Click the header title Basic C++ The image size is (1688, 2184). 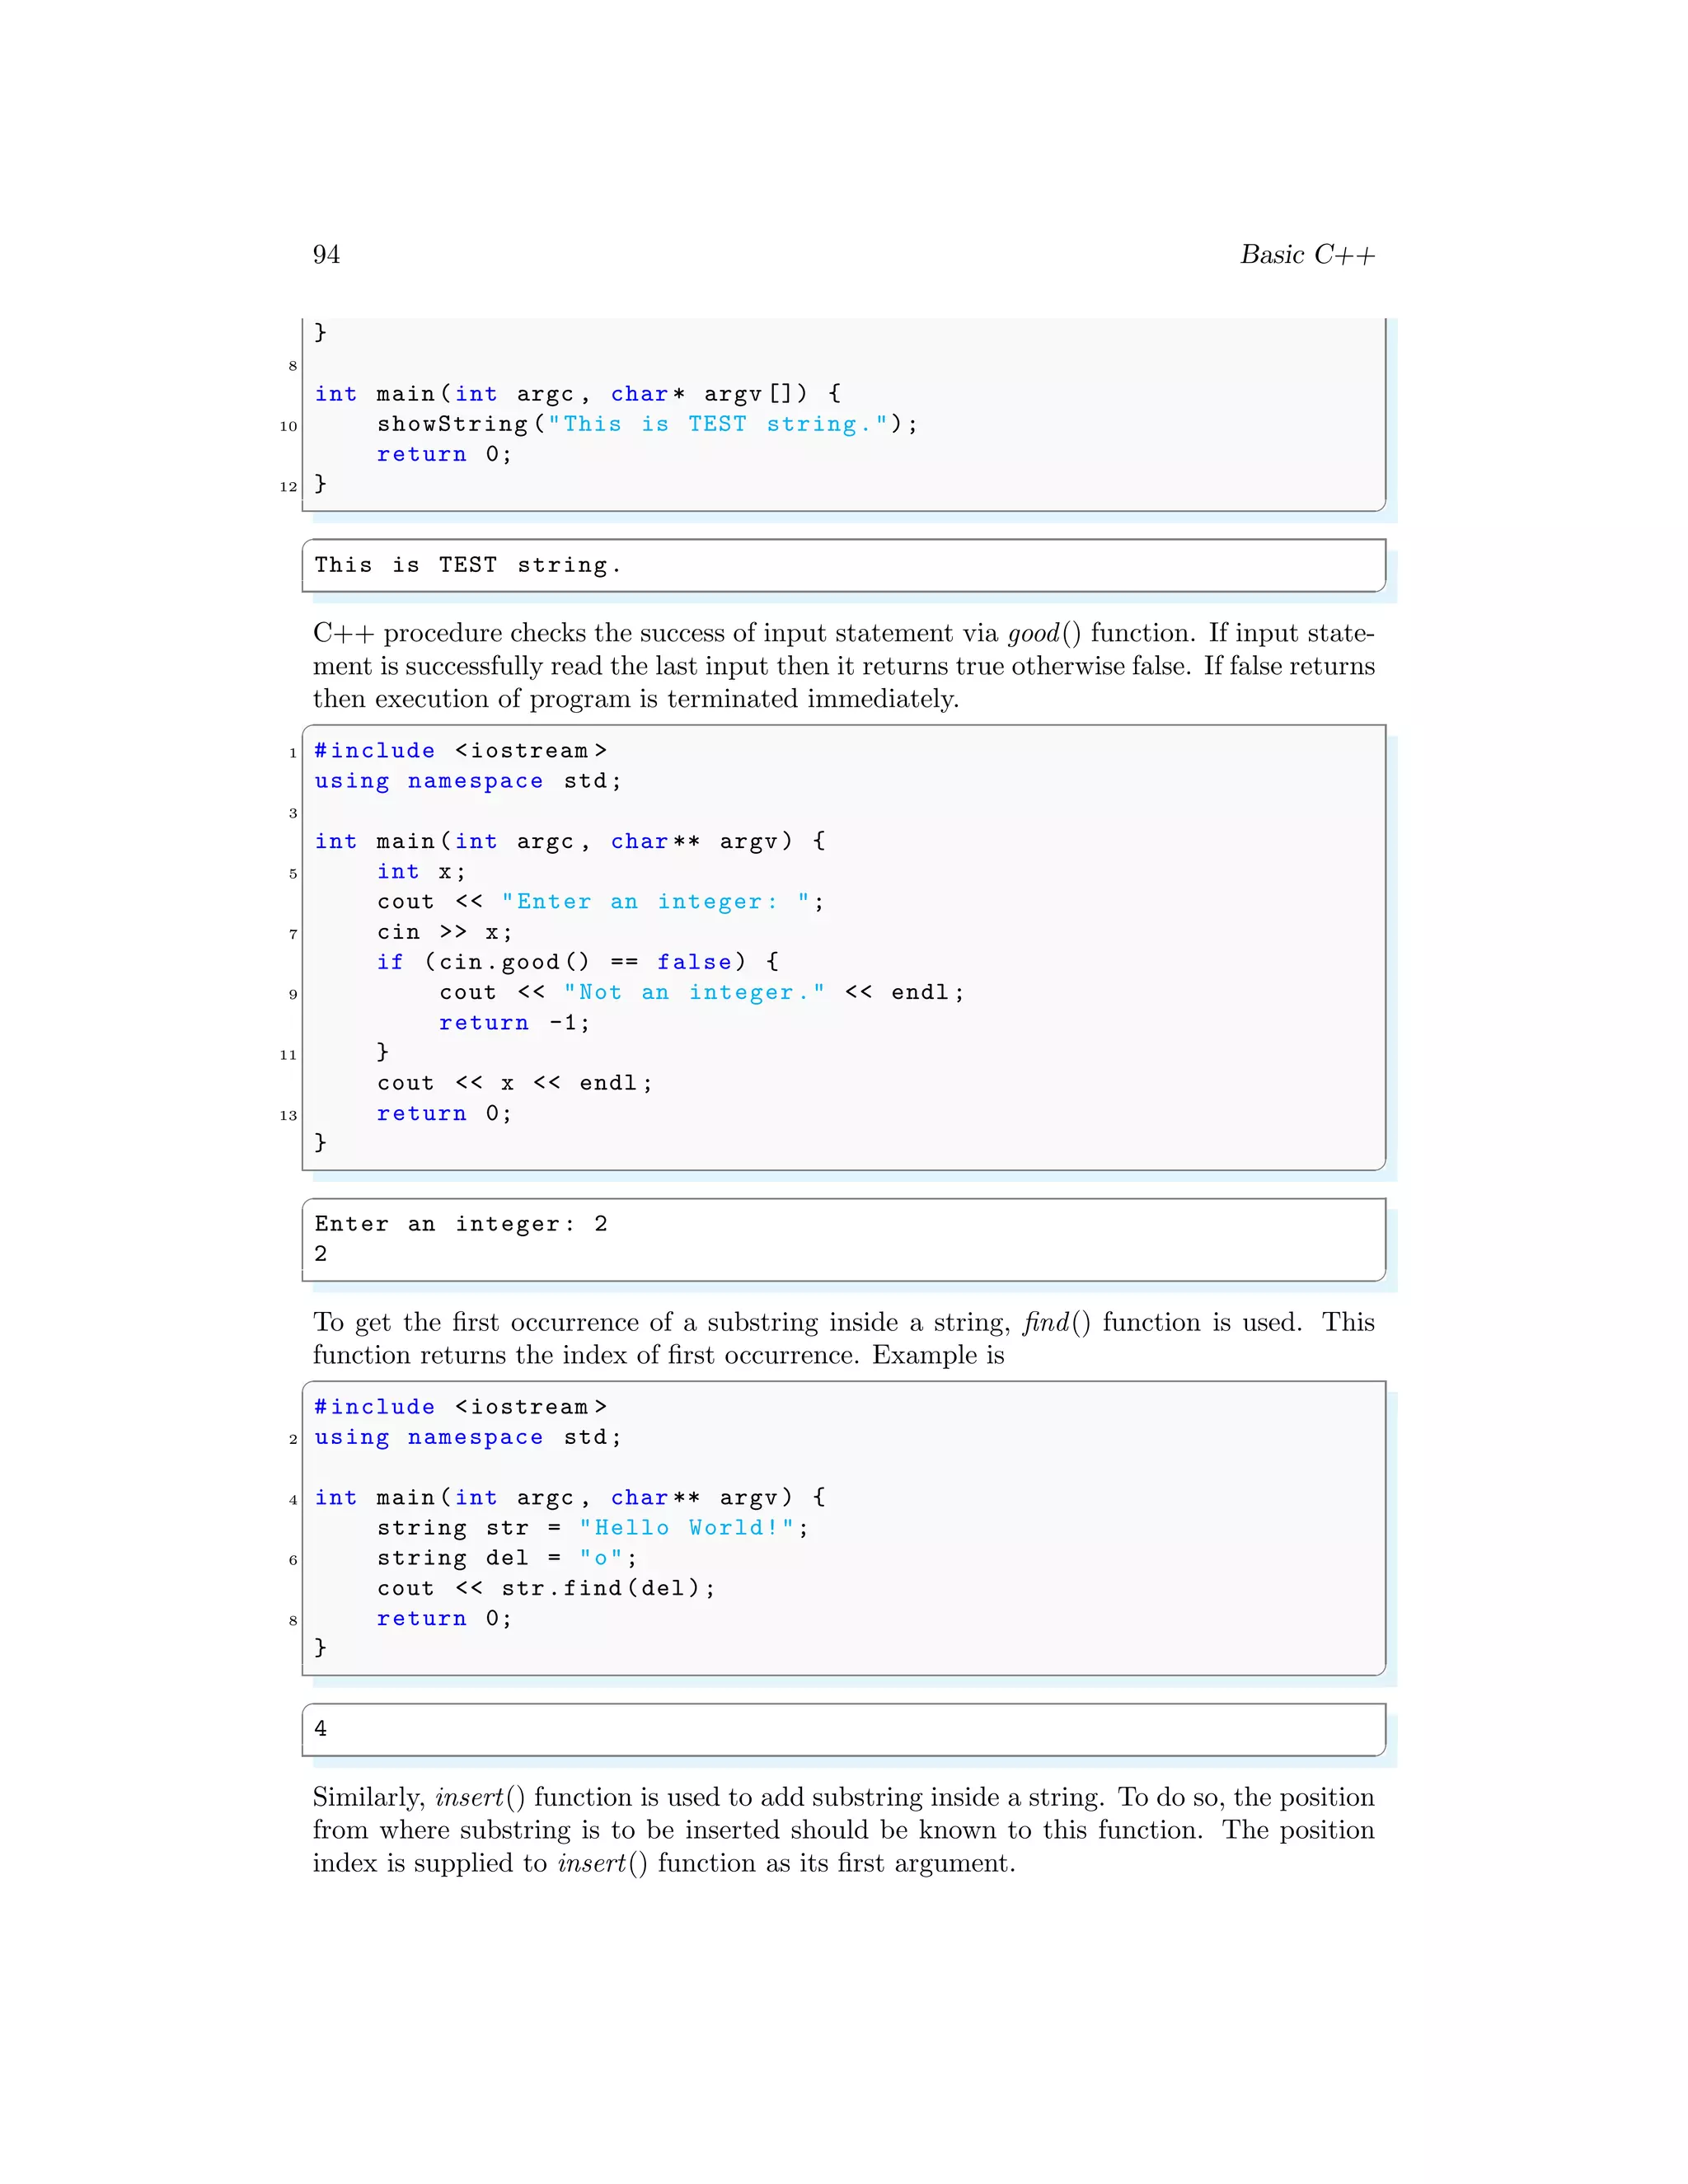click(1307, 255)
